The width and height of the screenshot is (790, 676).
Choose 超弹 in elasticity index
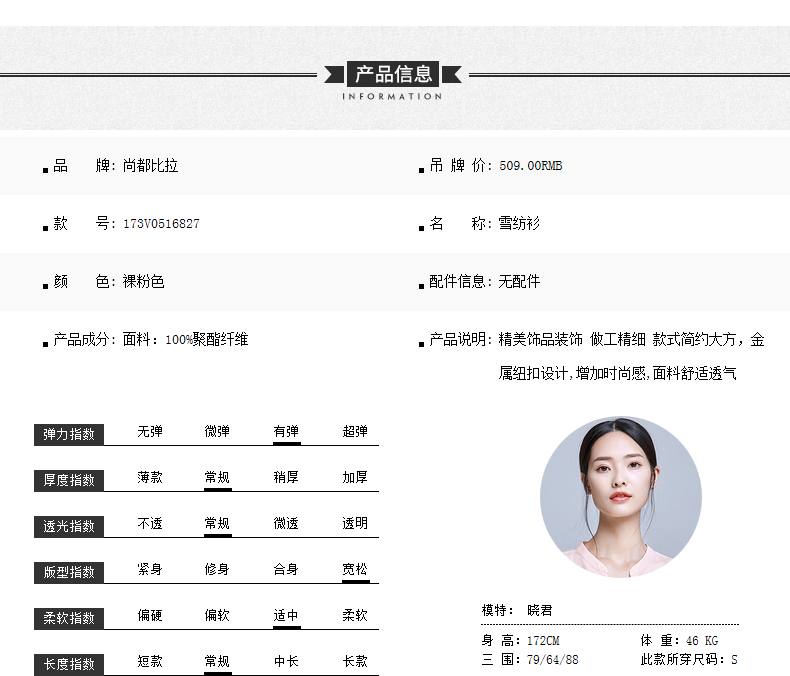click(x=355, y=432)
